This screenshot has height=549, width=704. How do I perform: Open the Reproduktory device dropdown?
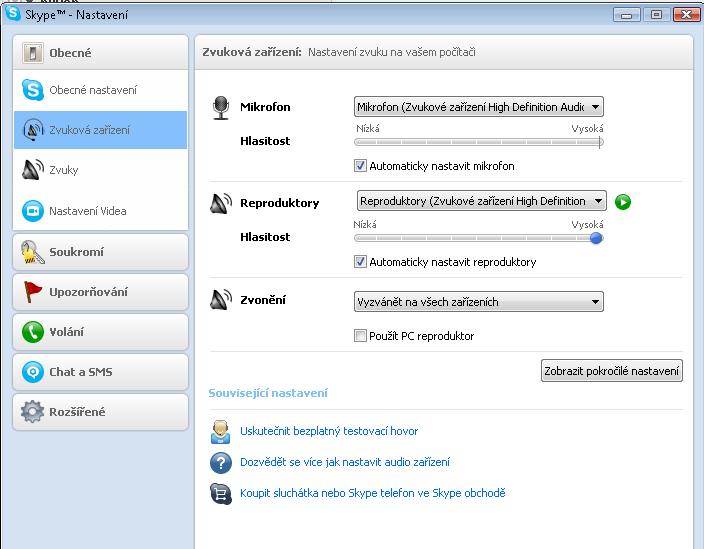[x=481, y=201]
